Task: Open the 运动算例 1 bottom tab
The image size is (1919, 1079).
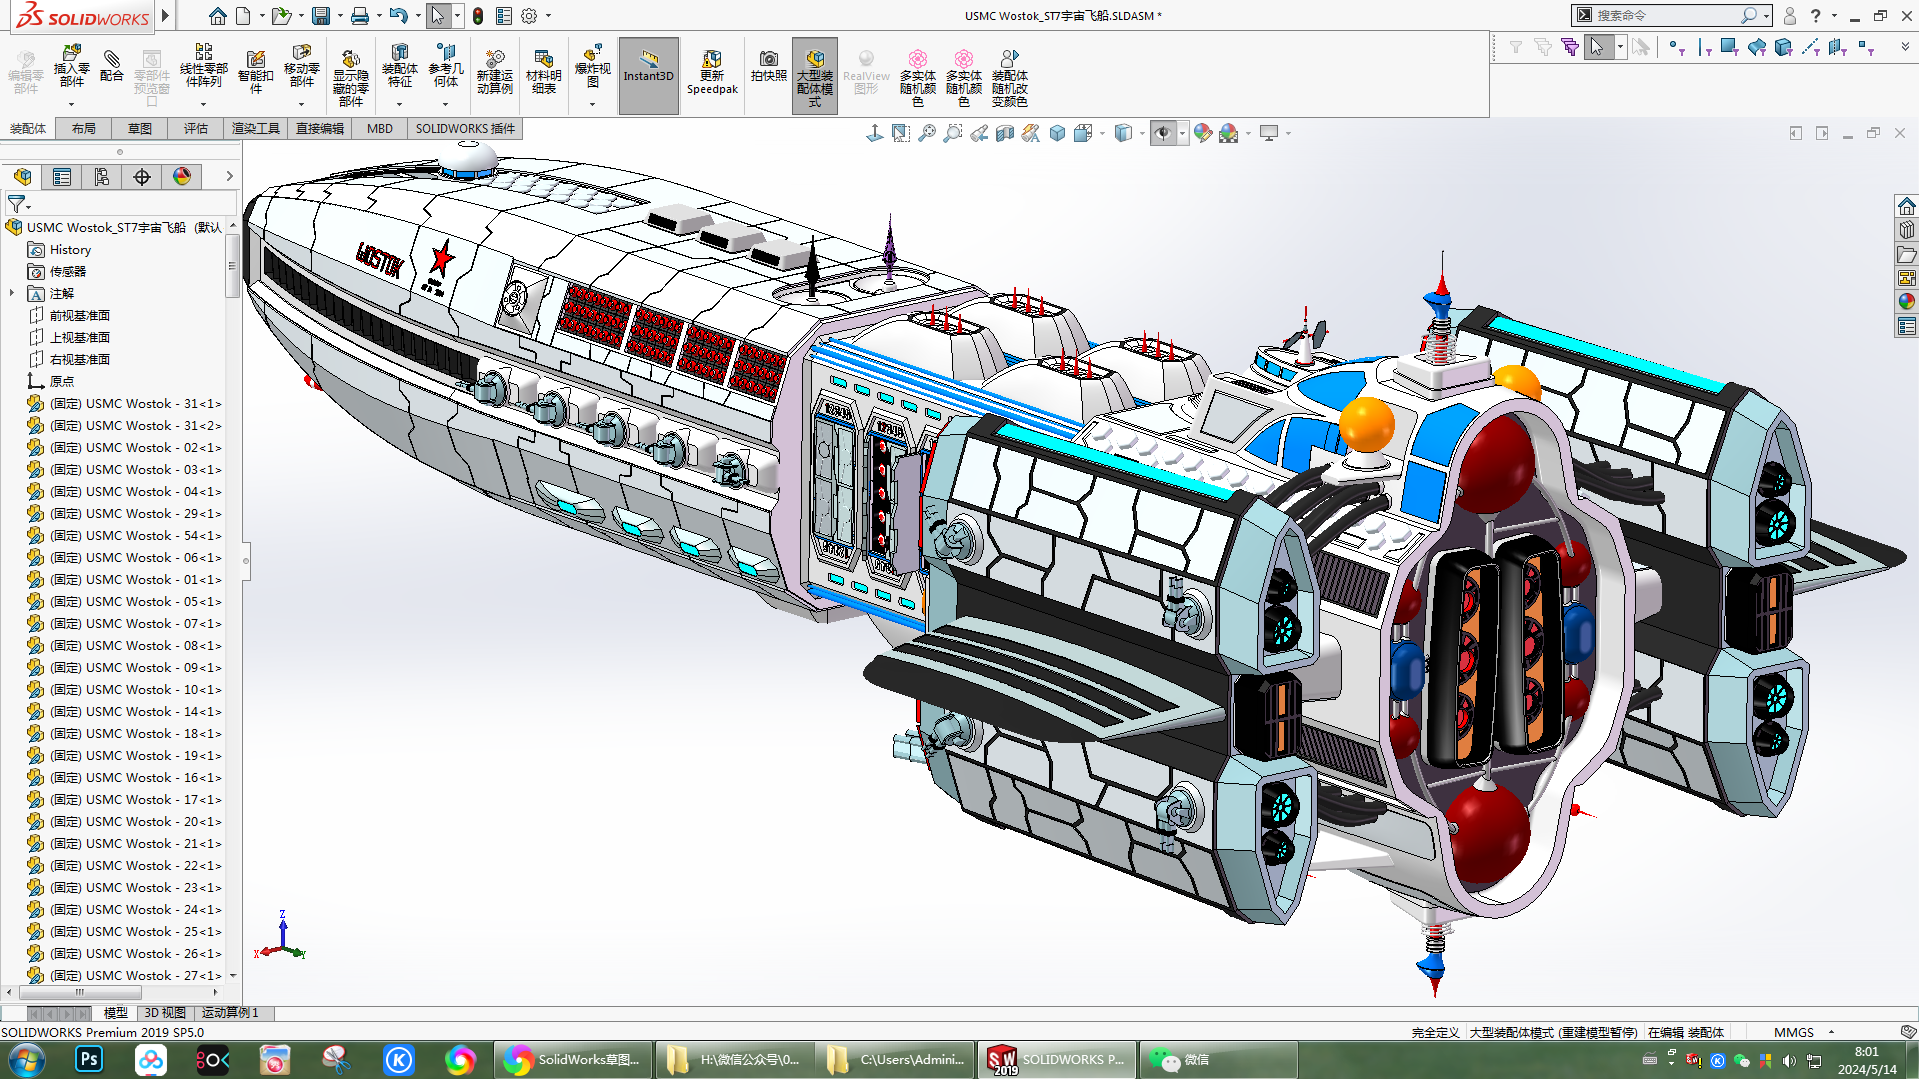Action: 230,1013
